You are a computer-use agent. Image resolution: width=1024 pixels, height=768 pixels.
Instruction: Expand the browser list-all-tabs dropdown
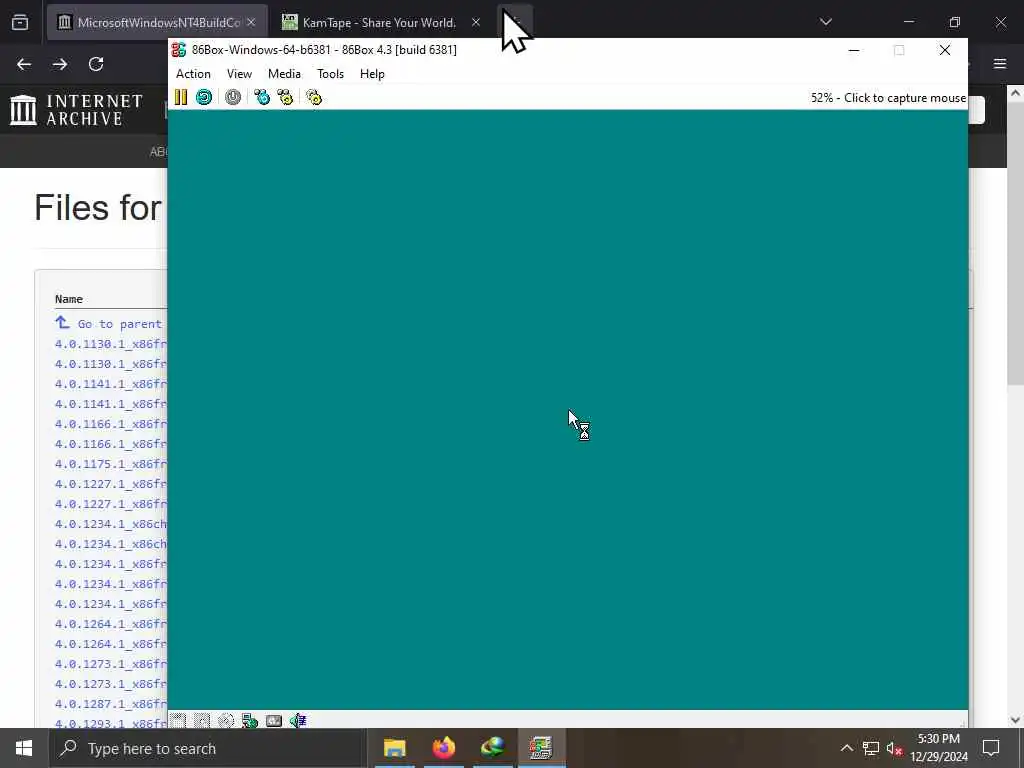tap(825, 22)
